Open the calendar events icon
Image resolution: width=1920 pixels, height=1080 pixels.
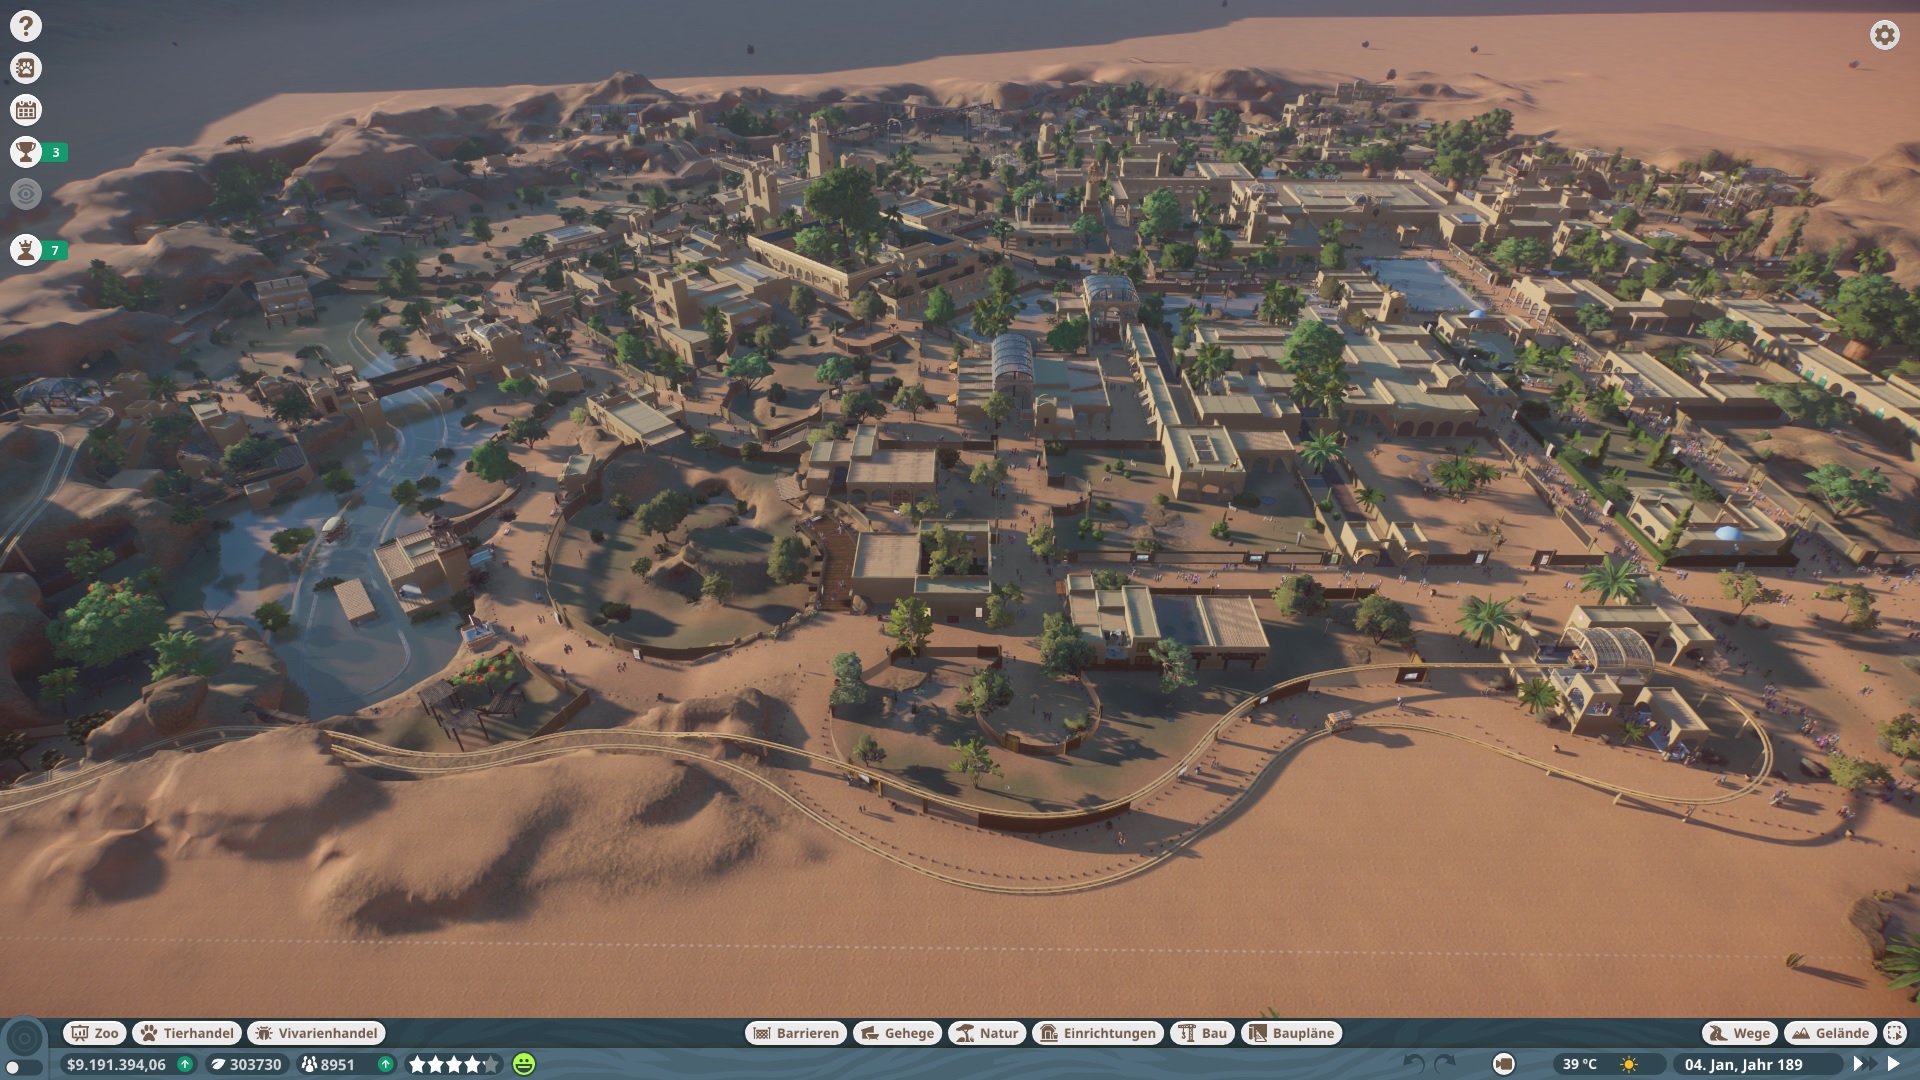[26, 110]
